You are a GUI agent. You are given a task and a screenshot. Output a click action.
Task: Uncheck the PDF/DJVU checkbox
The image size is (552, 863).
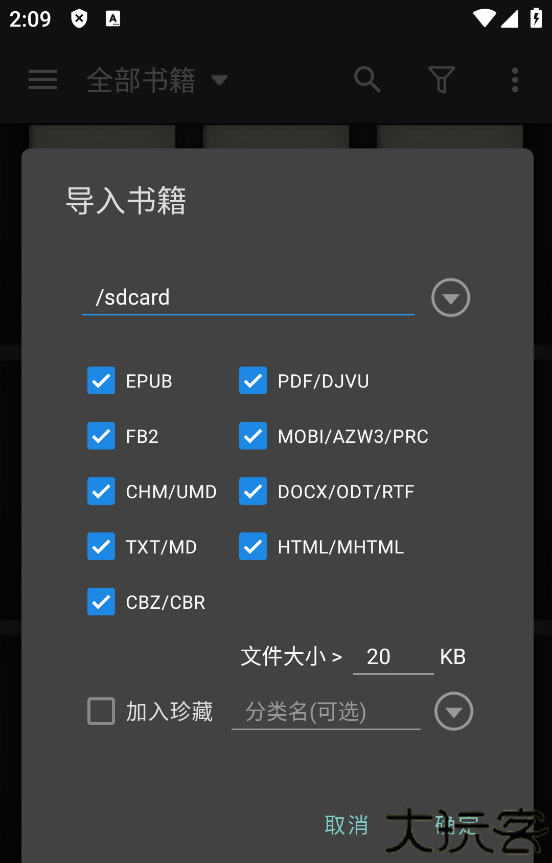click(x=253, y=381)
